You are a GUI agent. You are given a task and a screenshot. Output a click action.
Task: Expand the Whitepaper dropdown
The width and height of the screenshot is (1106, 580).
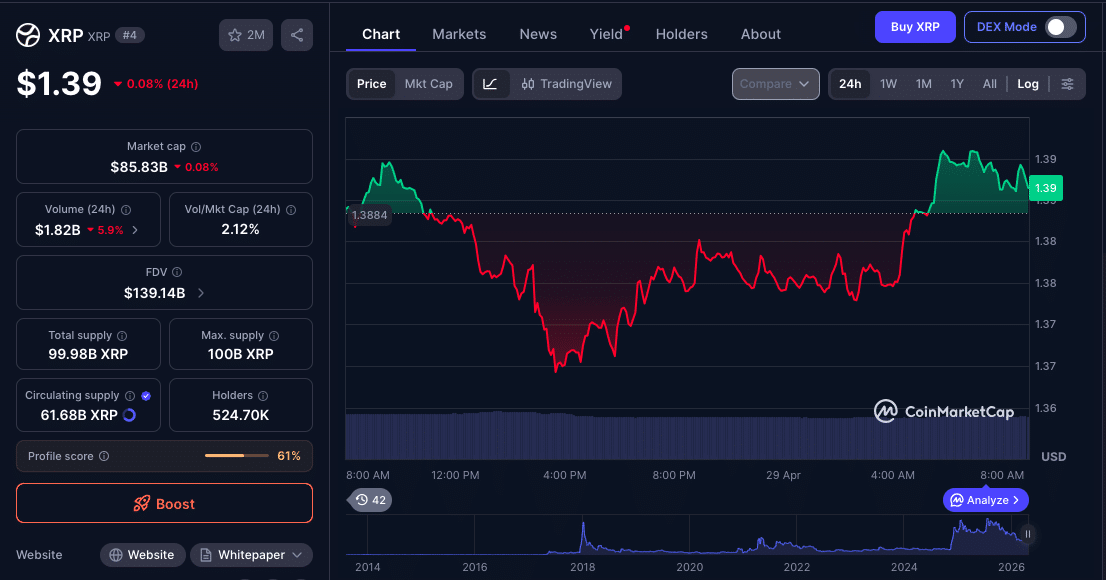252,555
